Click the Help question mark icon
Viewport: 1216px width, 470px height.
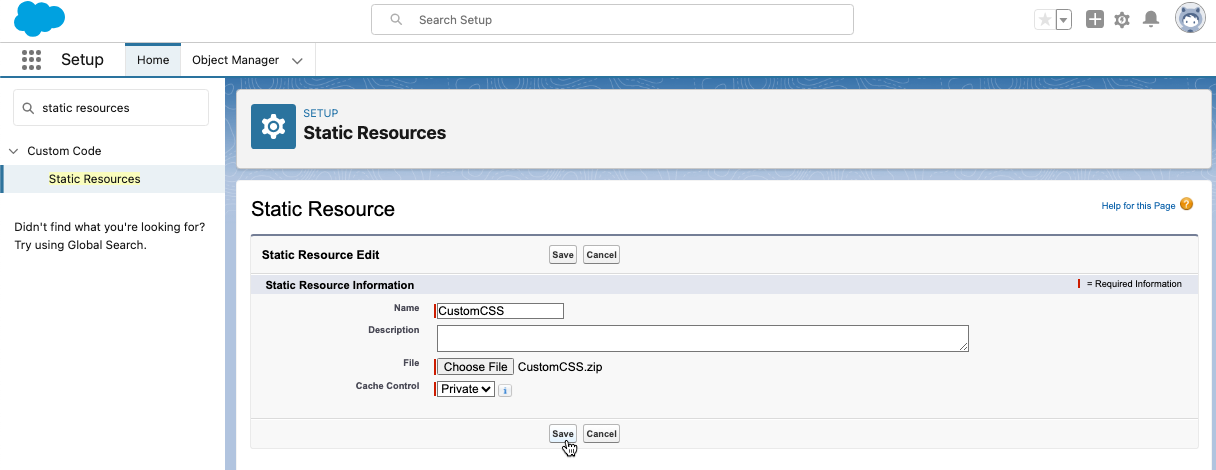tap(1187, 205)
